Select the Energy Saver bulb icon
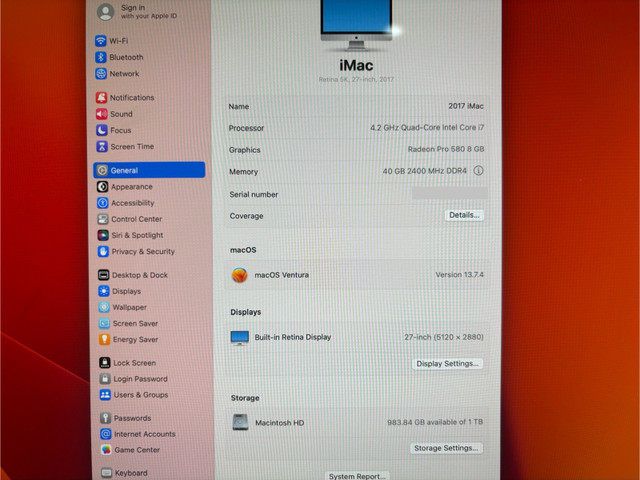 point(104,339)
